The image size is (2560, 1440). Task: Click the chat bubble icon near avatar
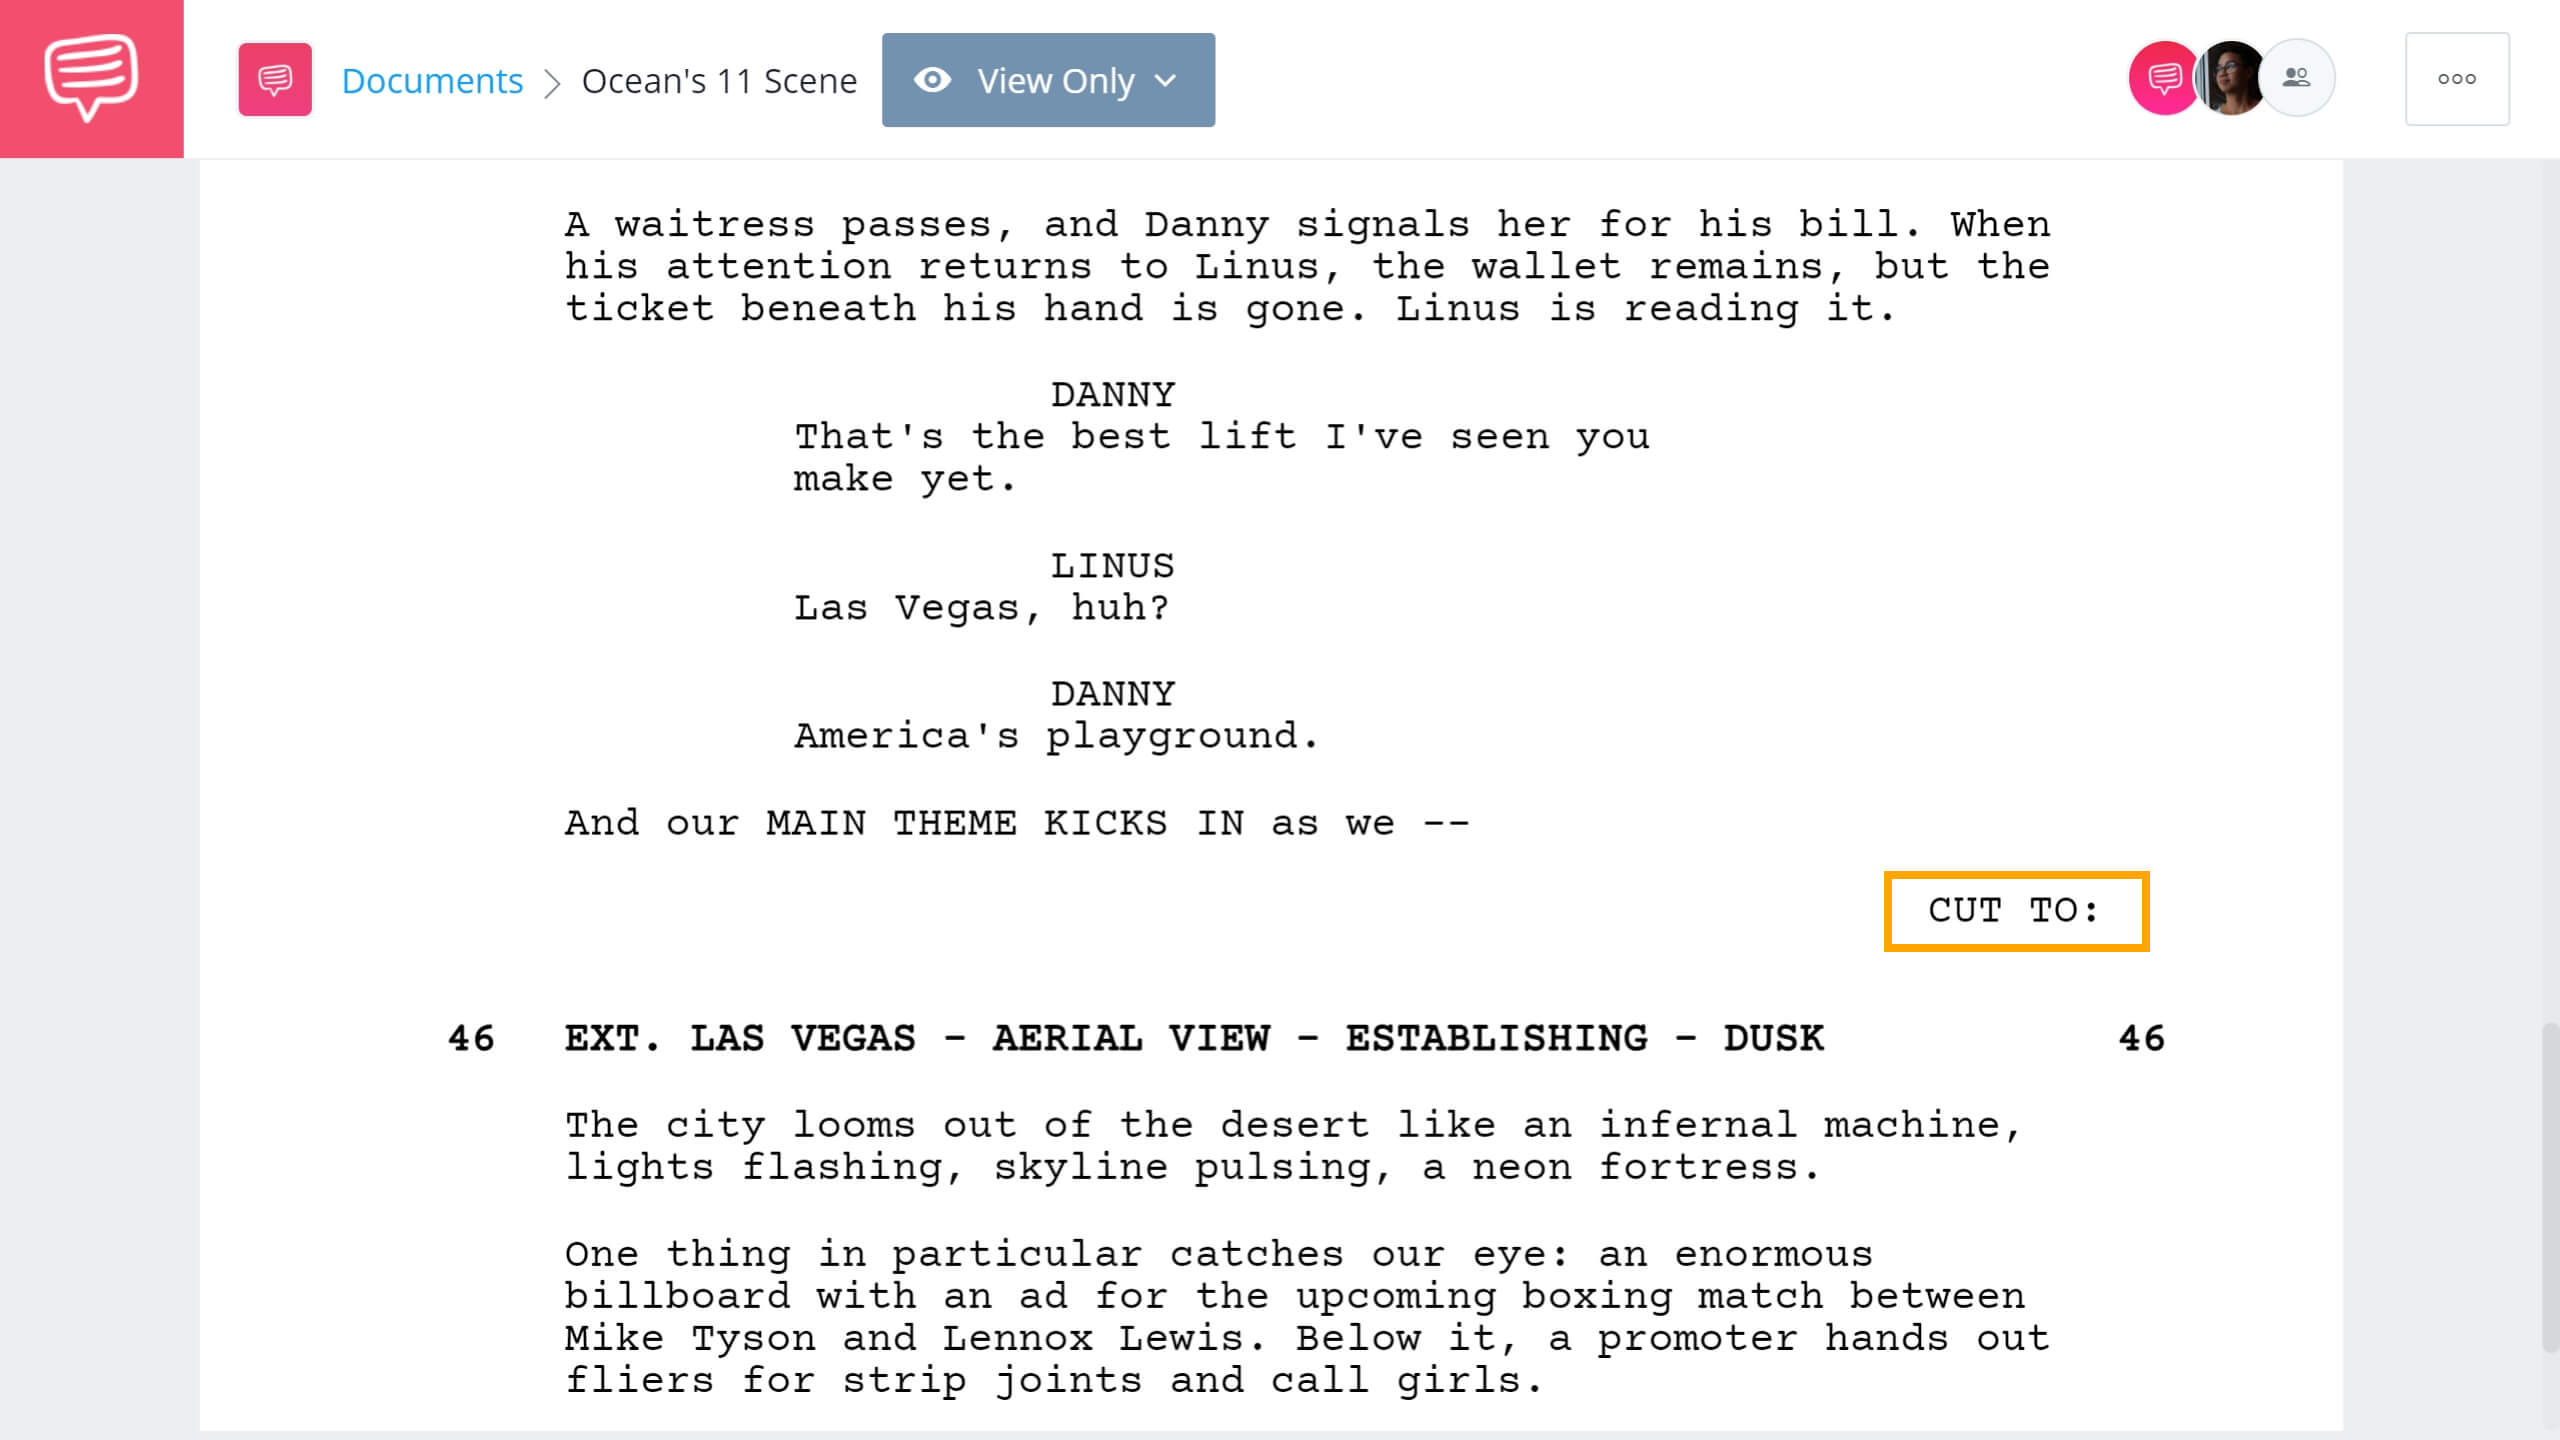point(2157,77)
